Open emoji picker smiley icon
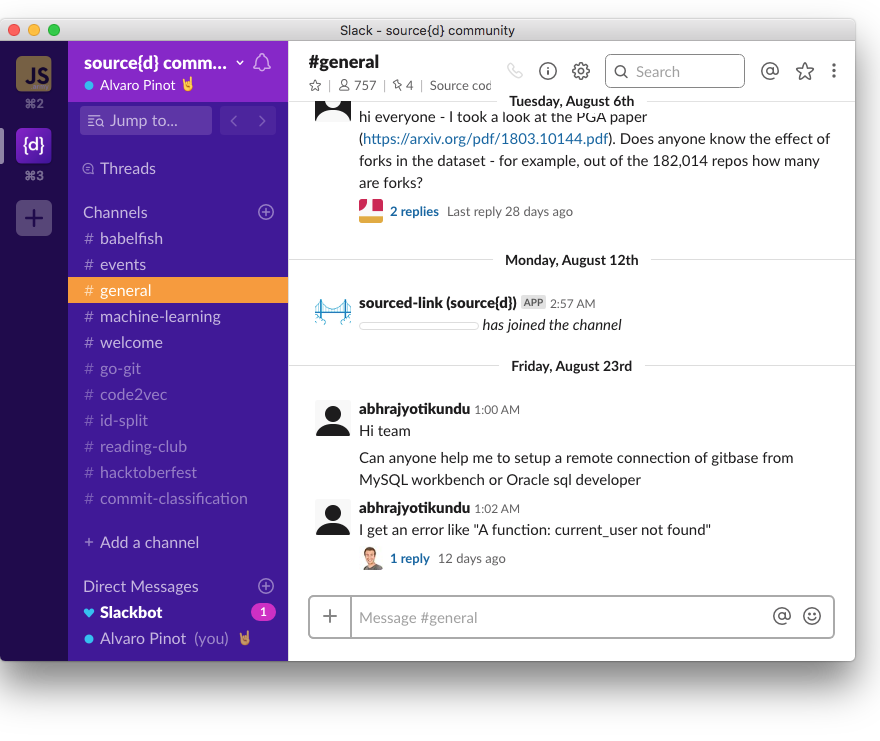 click(812, 616)
